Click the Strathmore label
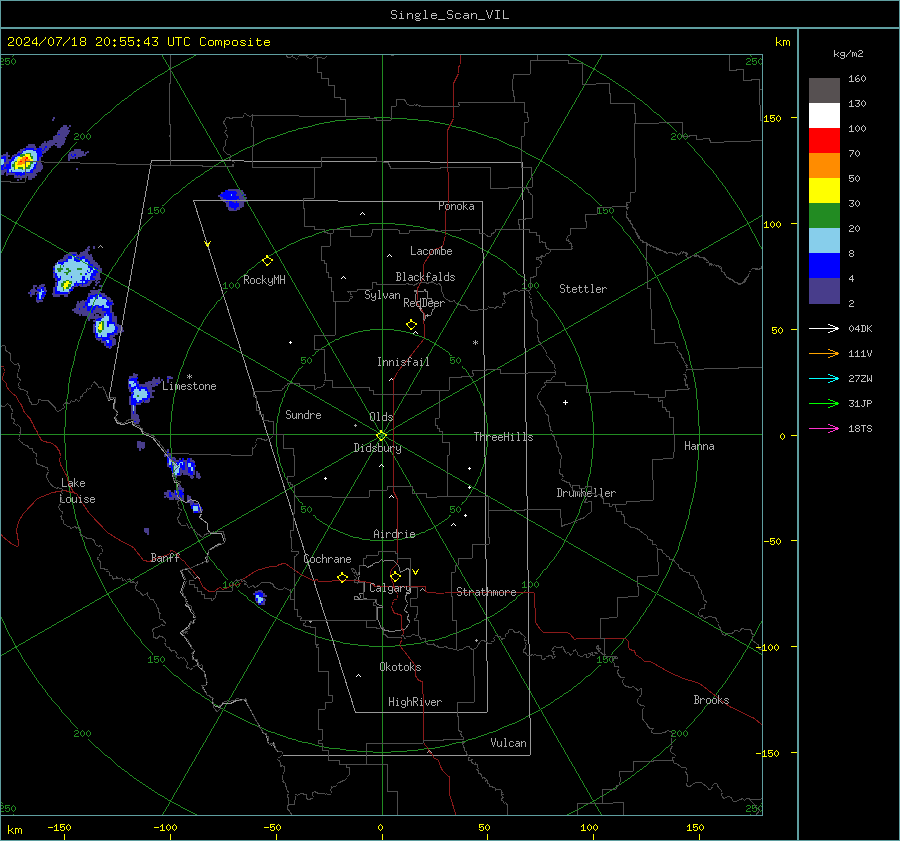This screenshot has width=900, height=841. point(486,592)
